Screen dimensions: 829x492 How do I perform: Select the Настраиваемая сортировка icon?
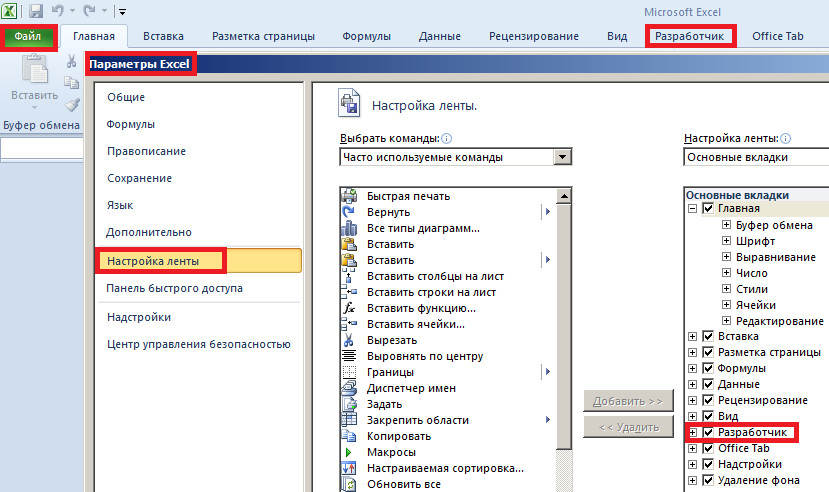[349, 468]
